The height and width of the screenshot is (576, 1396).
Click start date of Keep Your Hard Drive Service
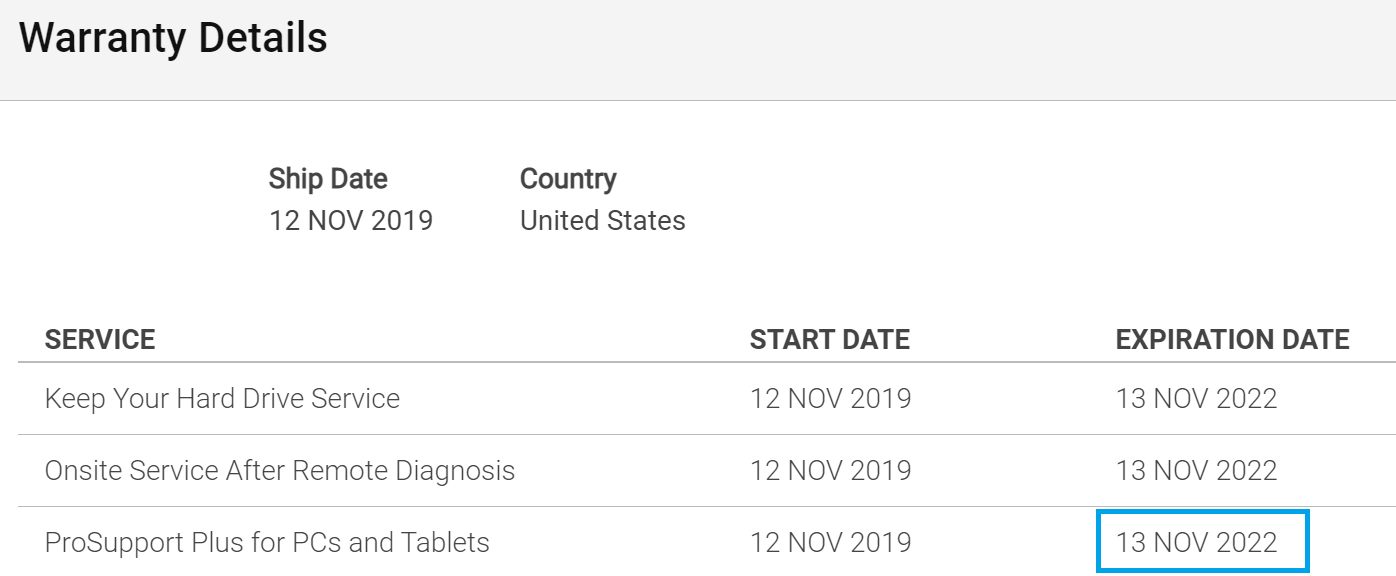pos(831,399)
